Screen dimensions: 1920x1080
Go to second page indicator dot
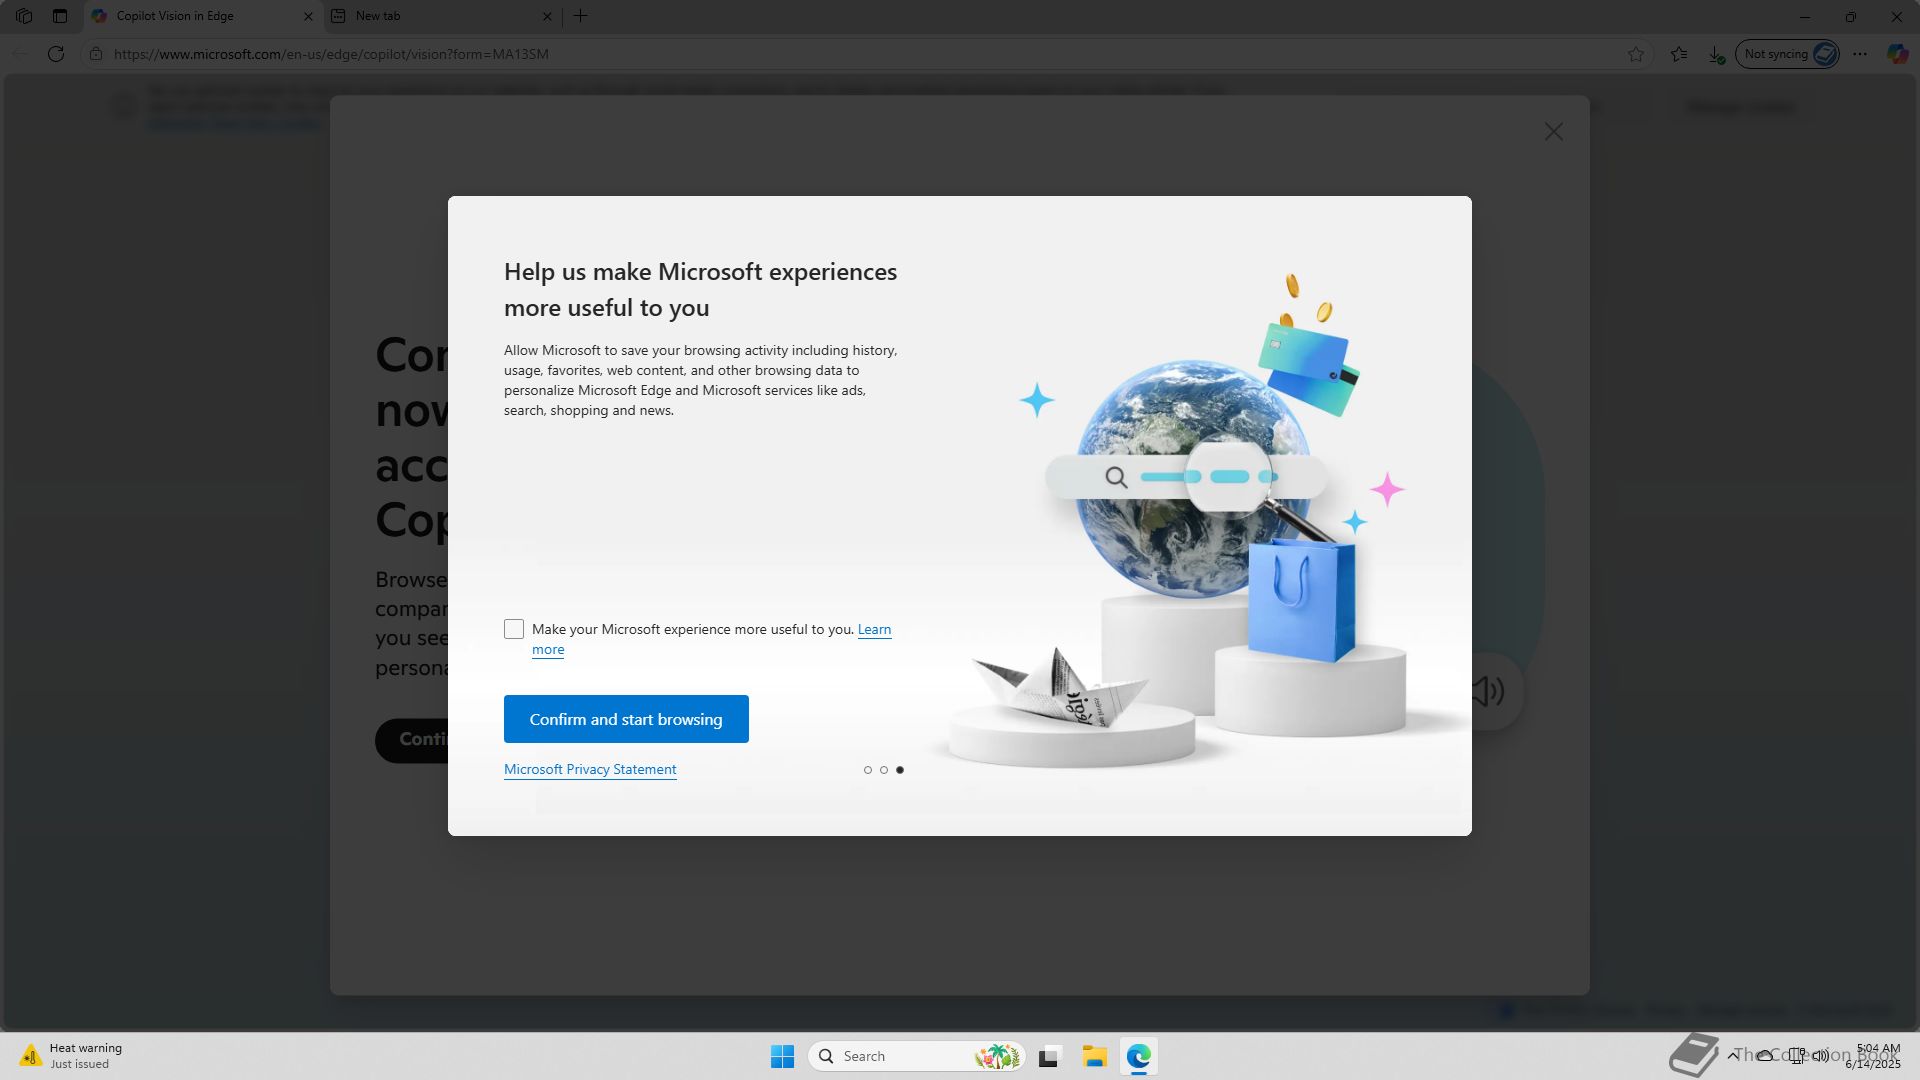(x=884, y=770)
